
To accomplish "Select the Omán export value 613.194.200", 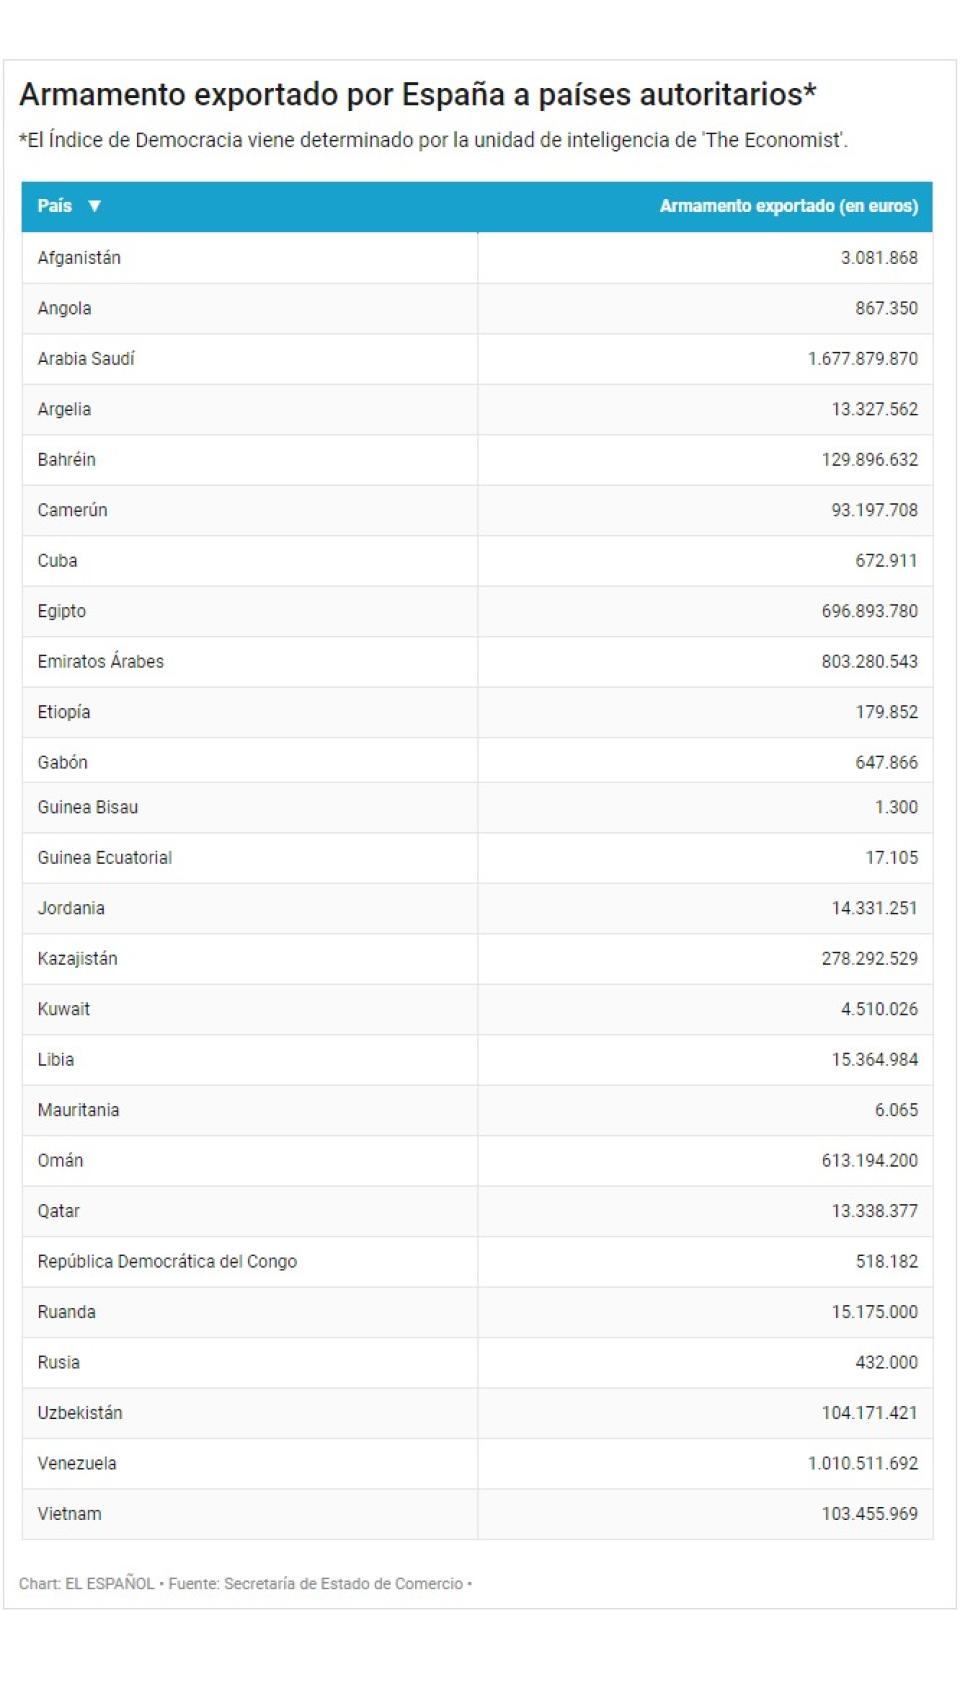I will click(869, 1161).
